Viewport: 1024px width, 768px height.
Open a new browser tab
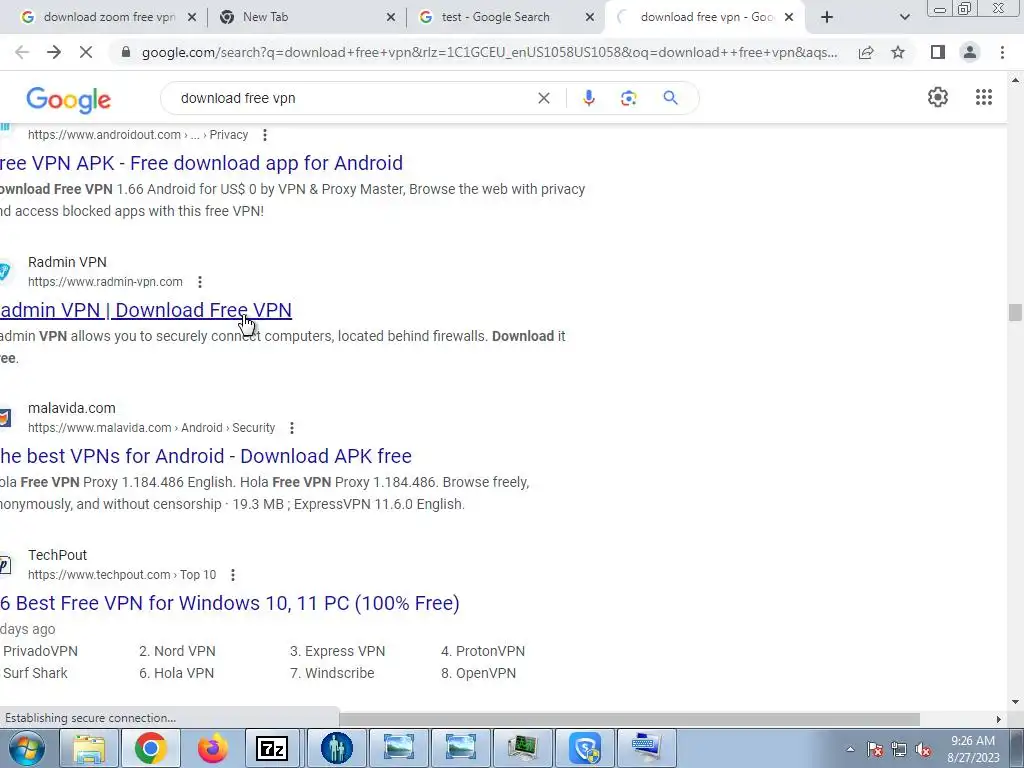point(827,17)
